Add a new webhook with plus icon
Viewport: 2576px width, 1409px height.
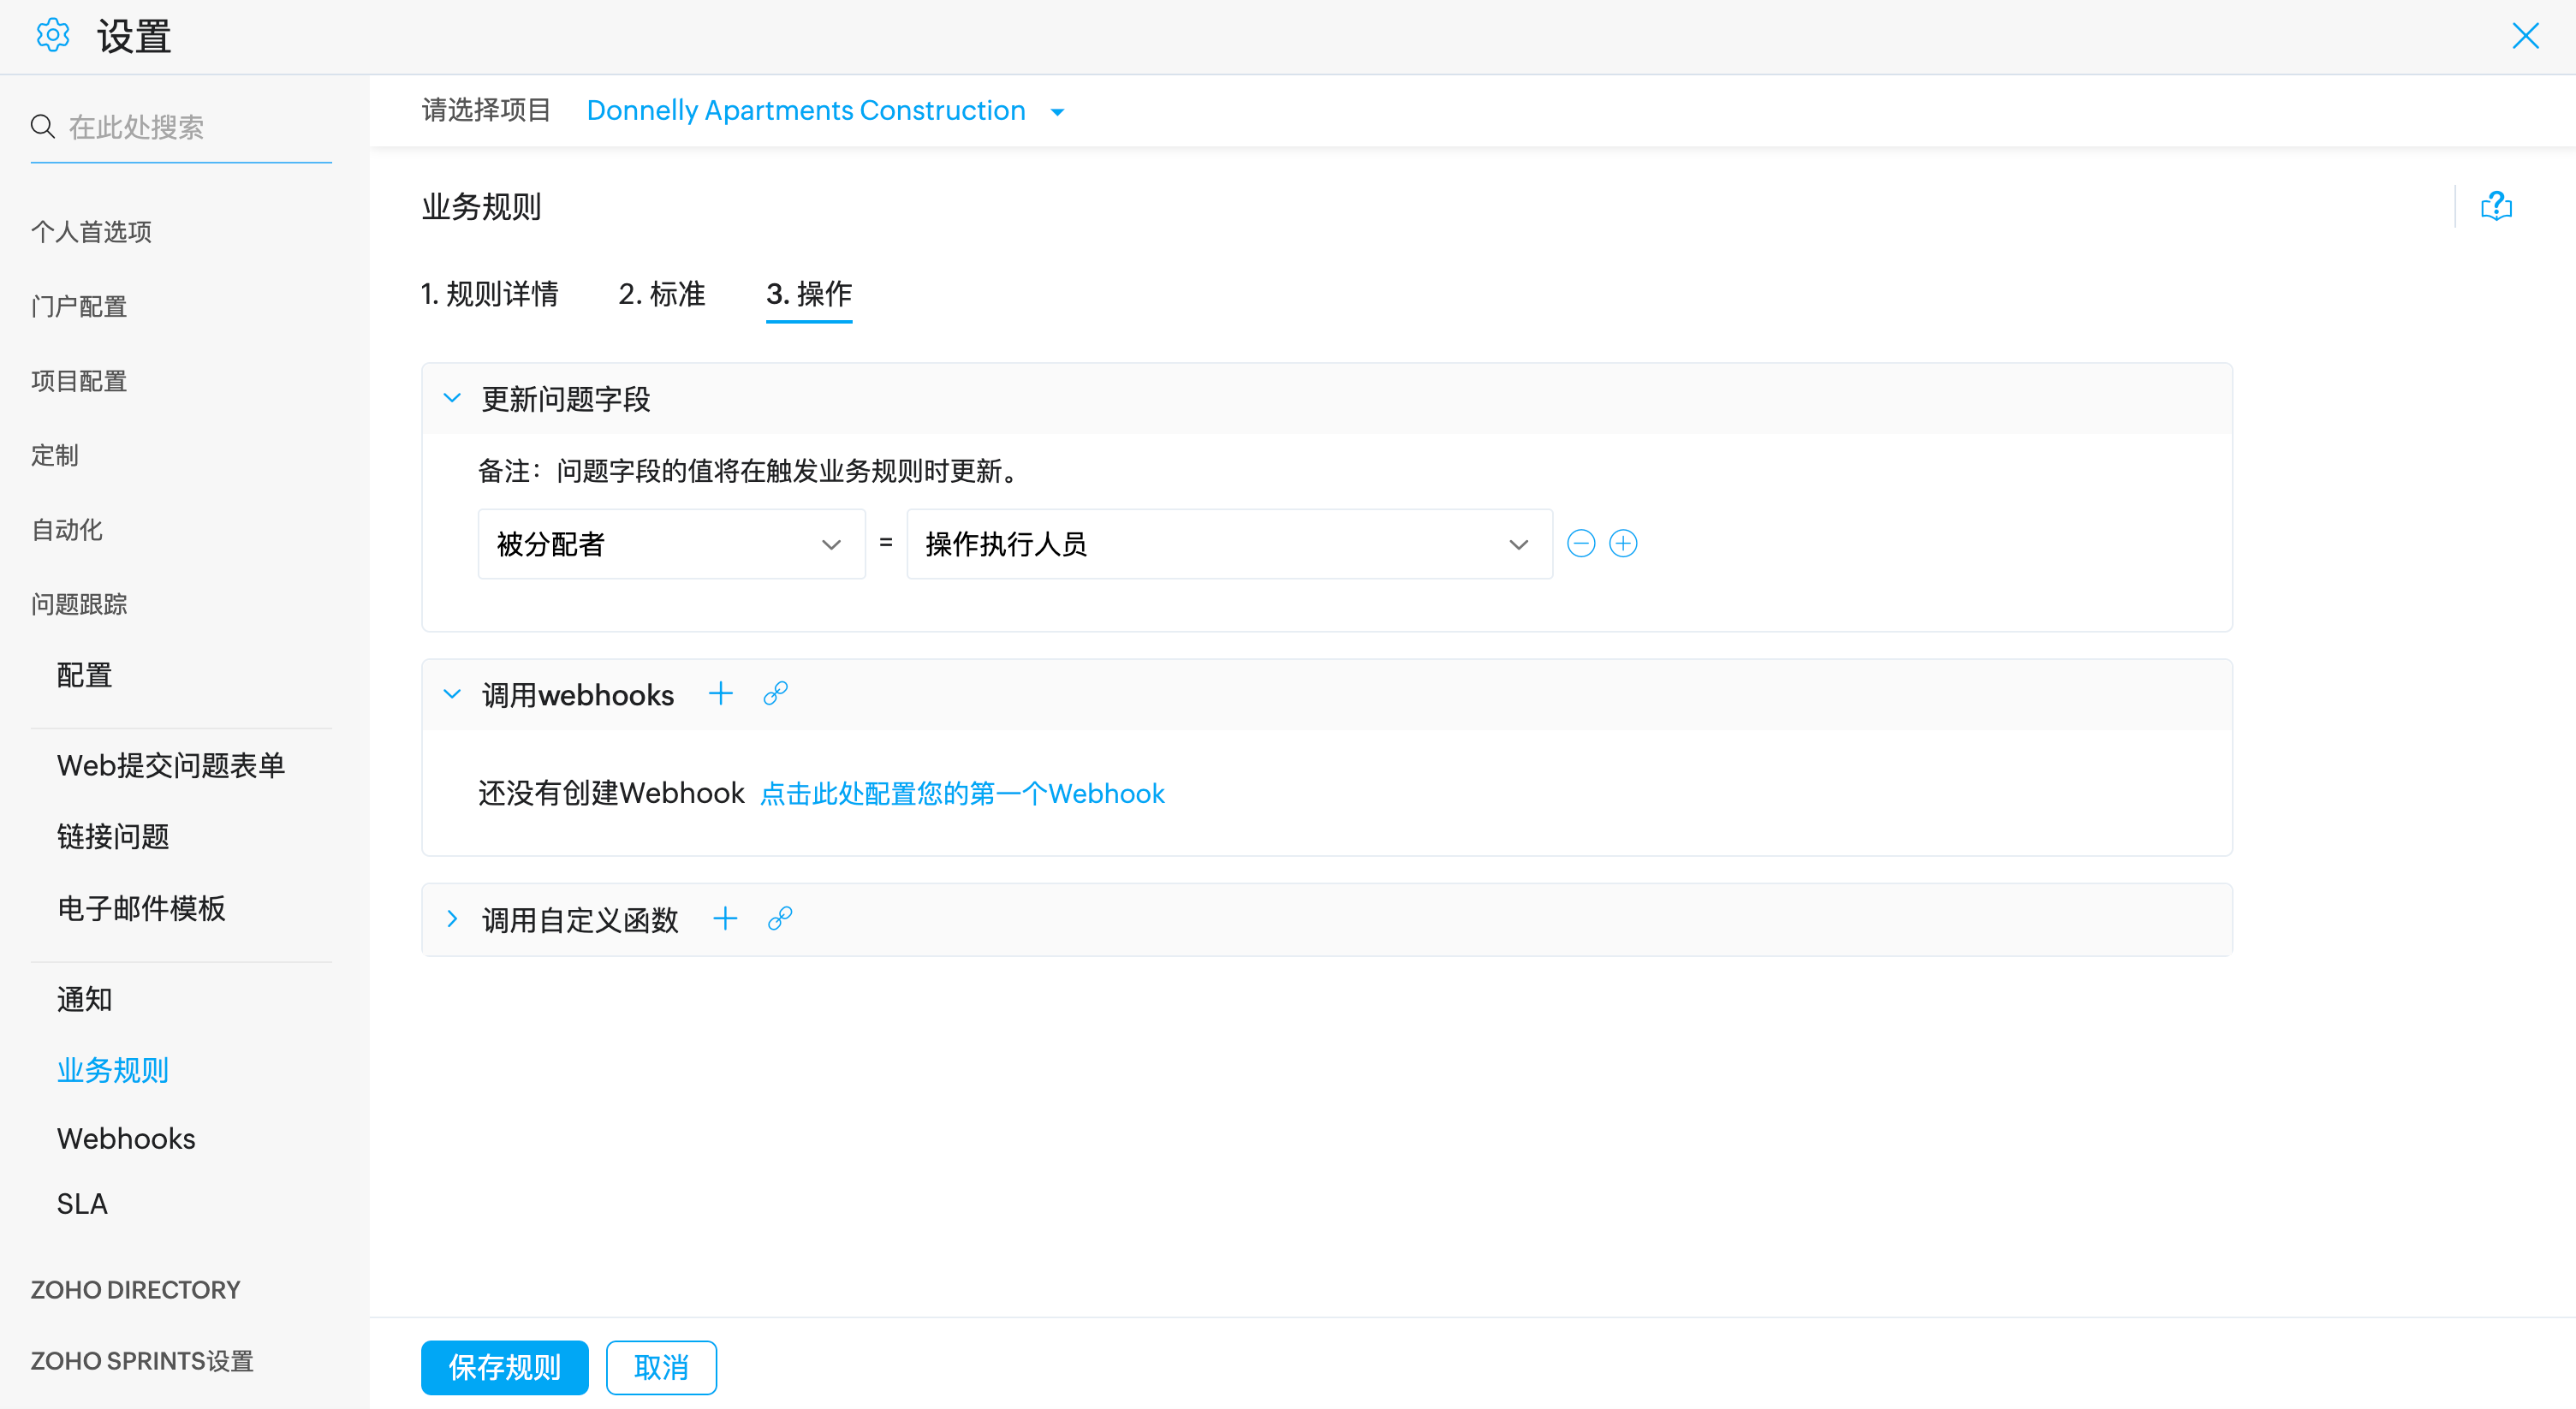pyautogui.click(x=720, y=694)
